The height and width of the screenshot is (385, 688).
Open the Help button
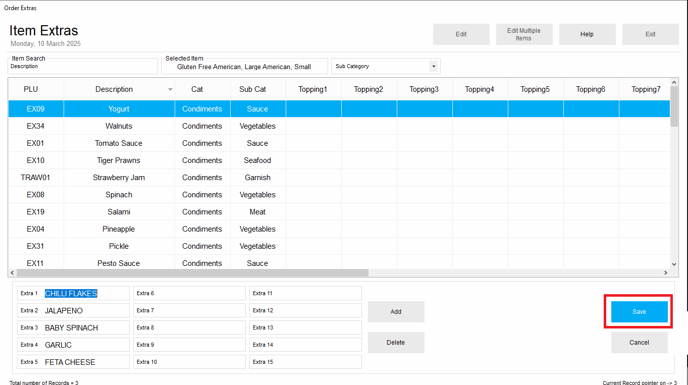tap(587, 34)
